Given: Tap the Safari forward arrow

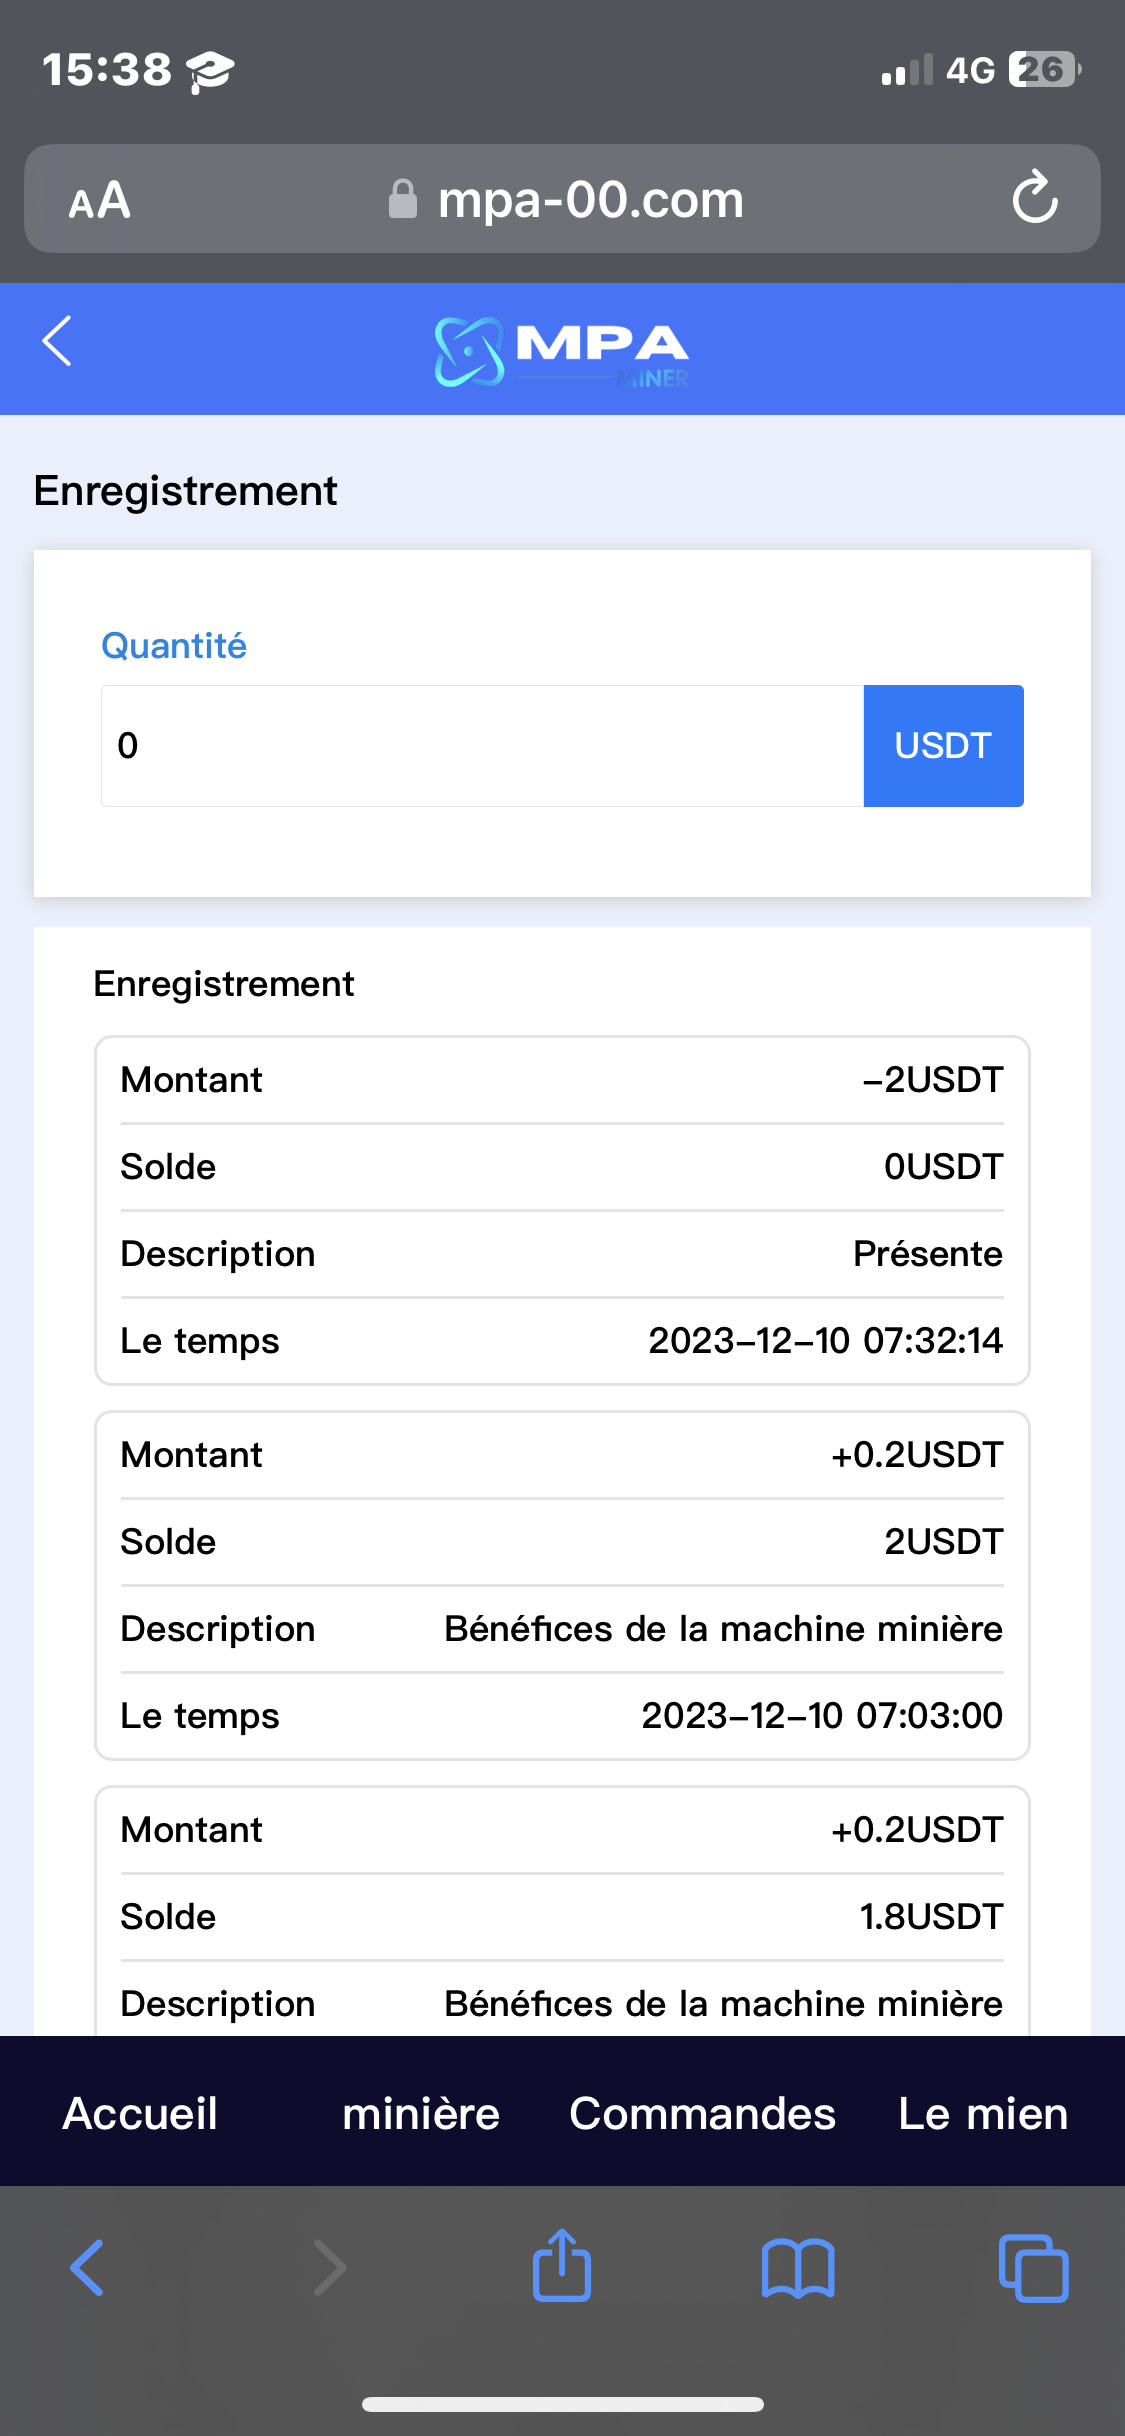Looking at the screenshot, I should coord(330,2268).
